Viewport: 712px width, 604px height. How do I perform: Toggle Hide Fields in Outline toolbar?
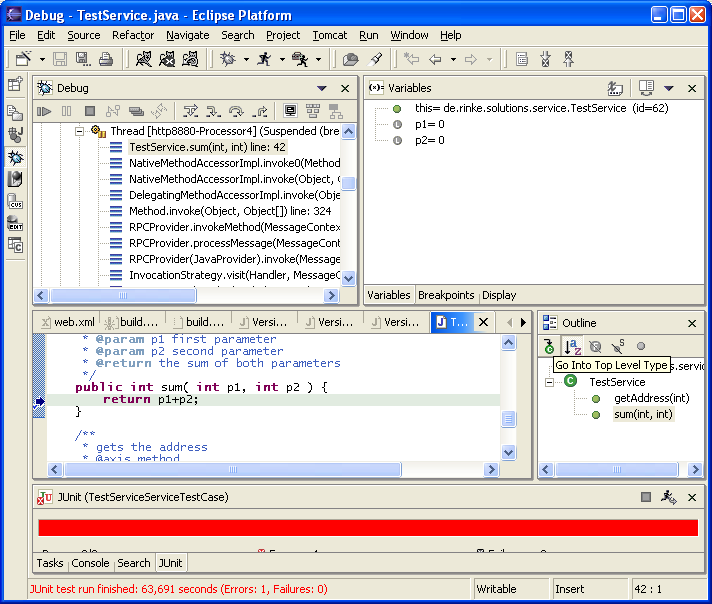coord(595,347)
